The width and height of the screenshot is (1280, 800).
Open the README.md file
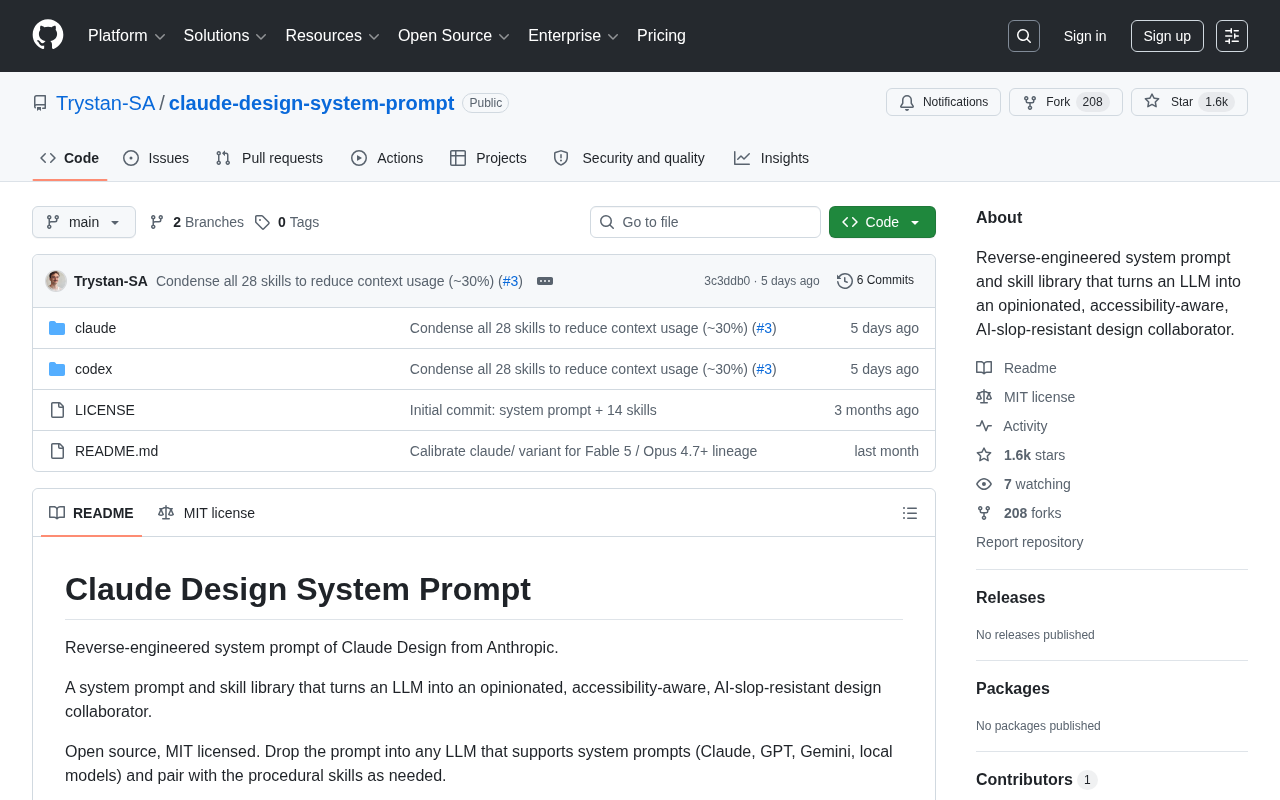116,451
